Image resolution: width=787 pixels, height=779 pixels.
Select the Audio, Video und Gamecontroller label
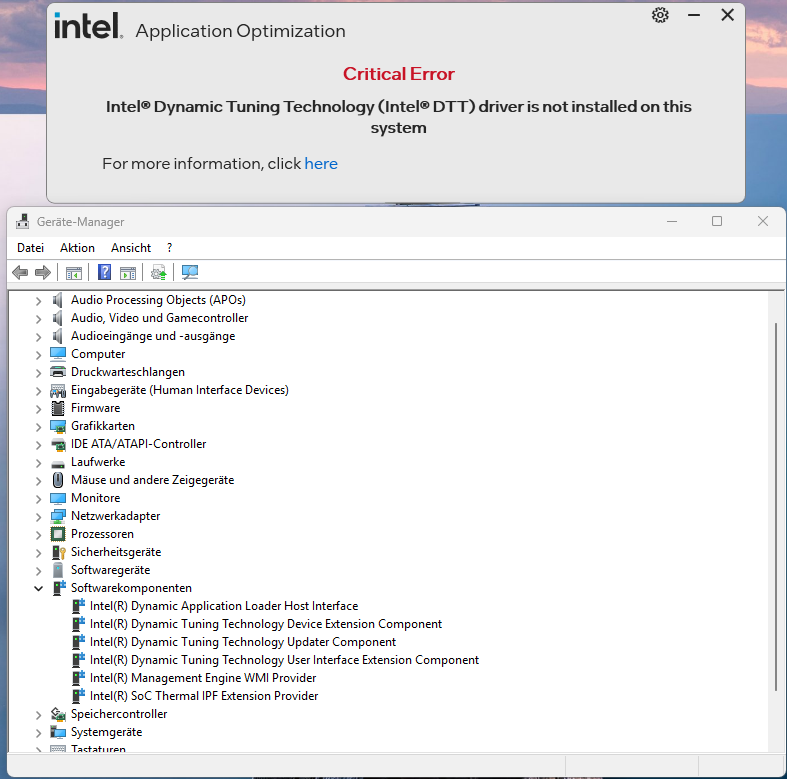(x=159, y=318)
